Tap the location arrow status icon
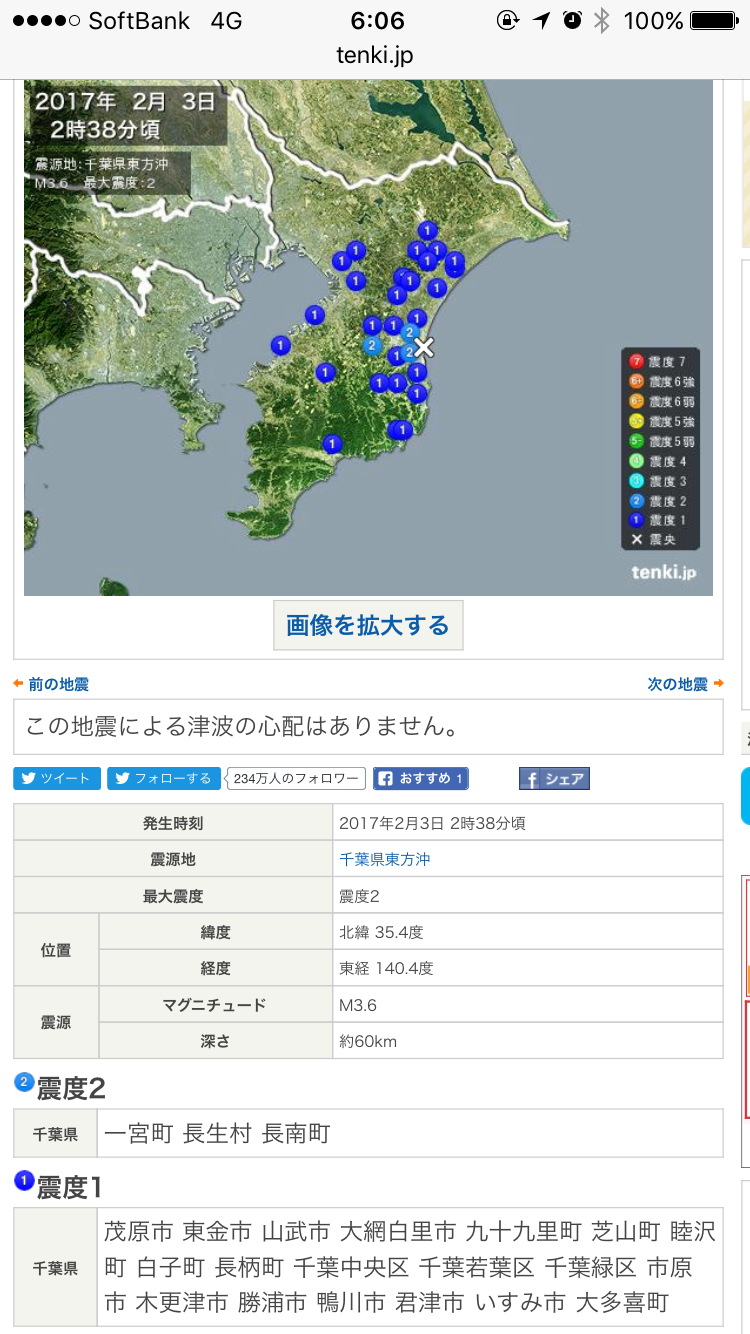 [x=541, y=21]
